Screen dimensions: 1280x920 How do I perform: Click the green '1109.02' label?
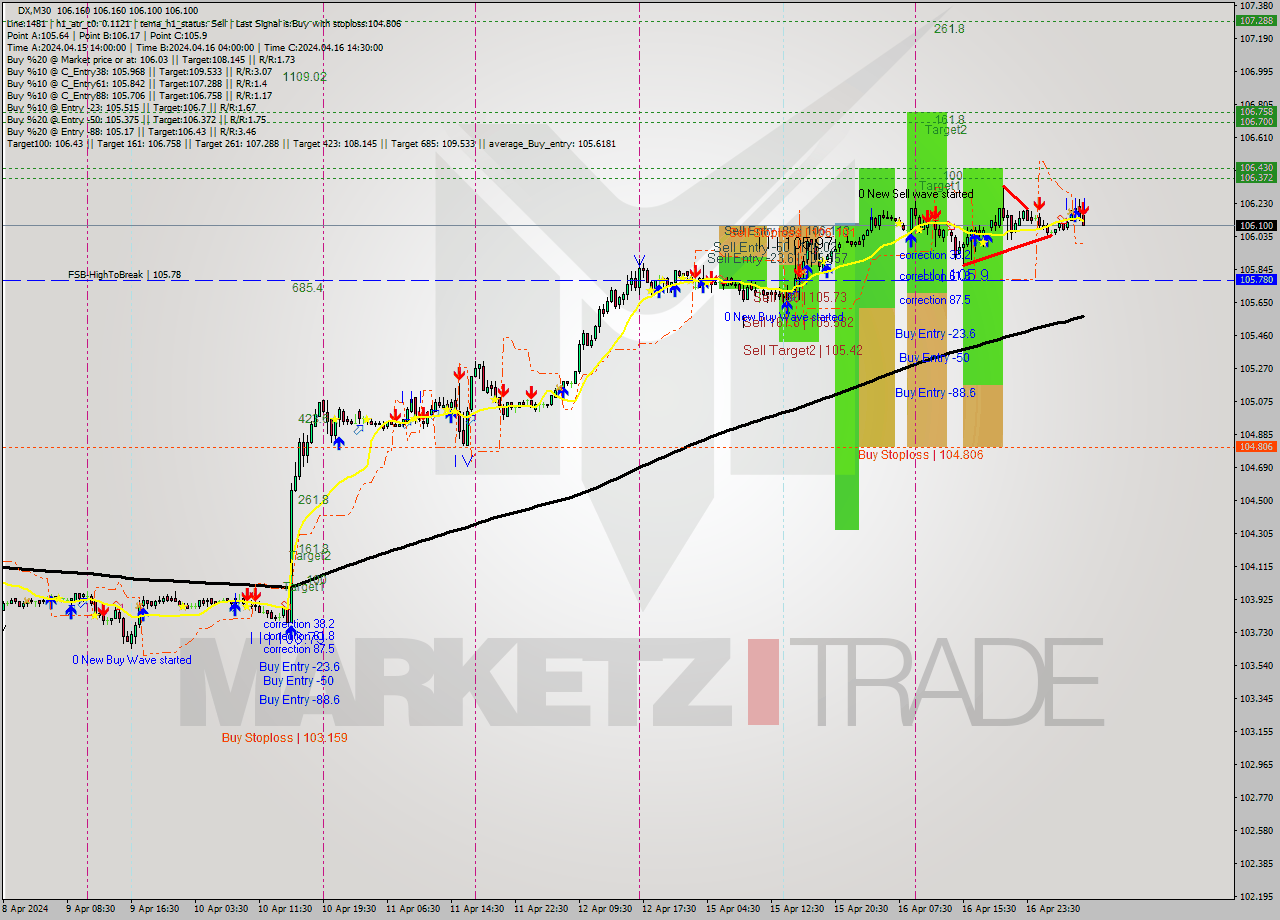(305, 77)
